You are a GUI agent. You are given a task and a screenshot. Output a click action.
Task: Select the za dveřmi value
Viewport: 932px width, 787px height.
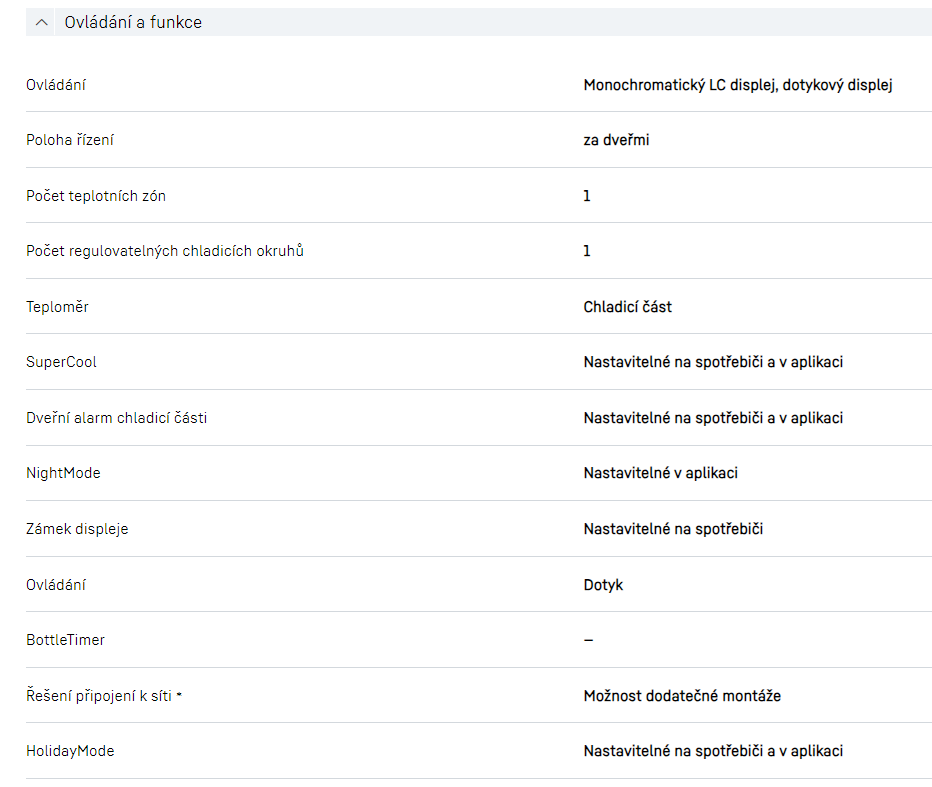pyautogui.click(x=616, y=140)
